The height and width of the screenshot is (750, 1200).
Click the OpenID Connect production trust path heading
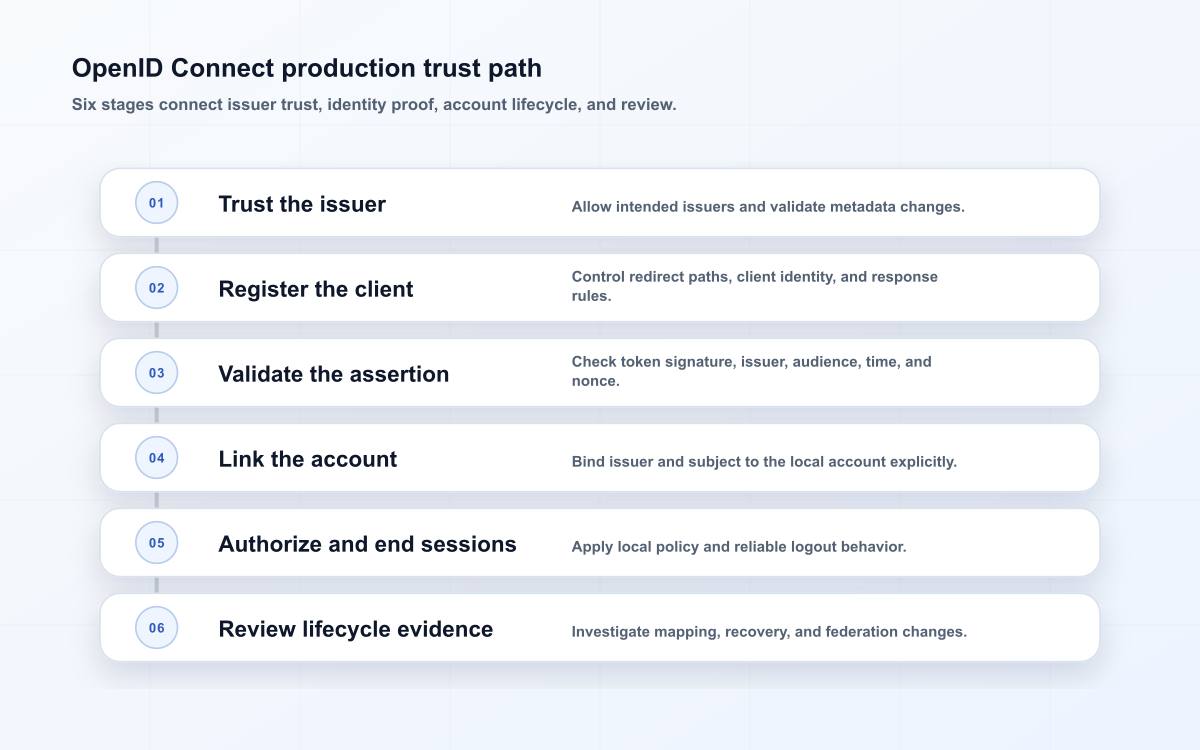point(307,68)
